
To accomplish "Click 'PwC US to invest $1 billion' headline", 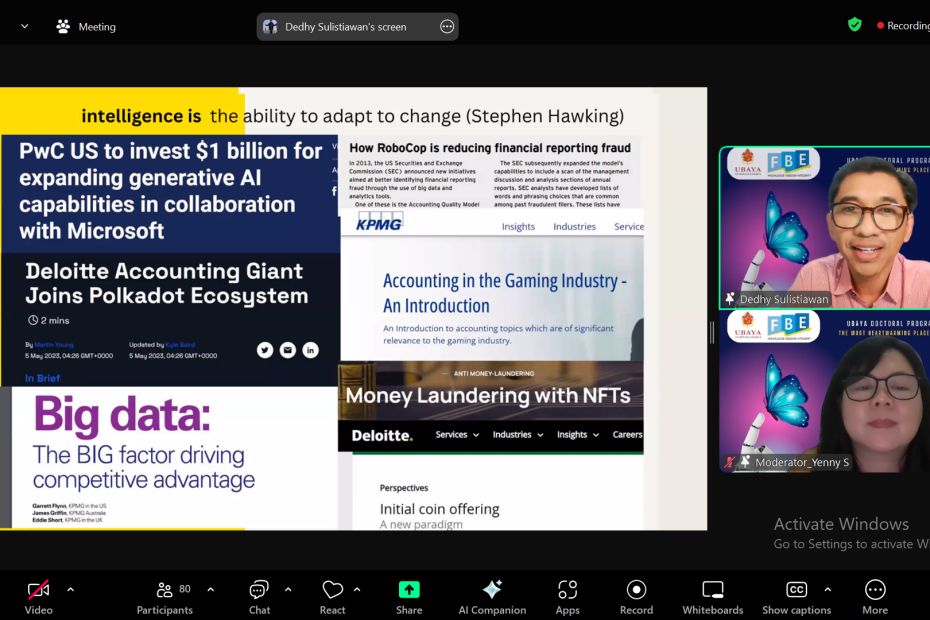I will pos(170,190).
